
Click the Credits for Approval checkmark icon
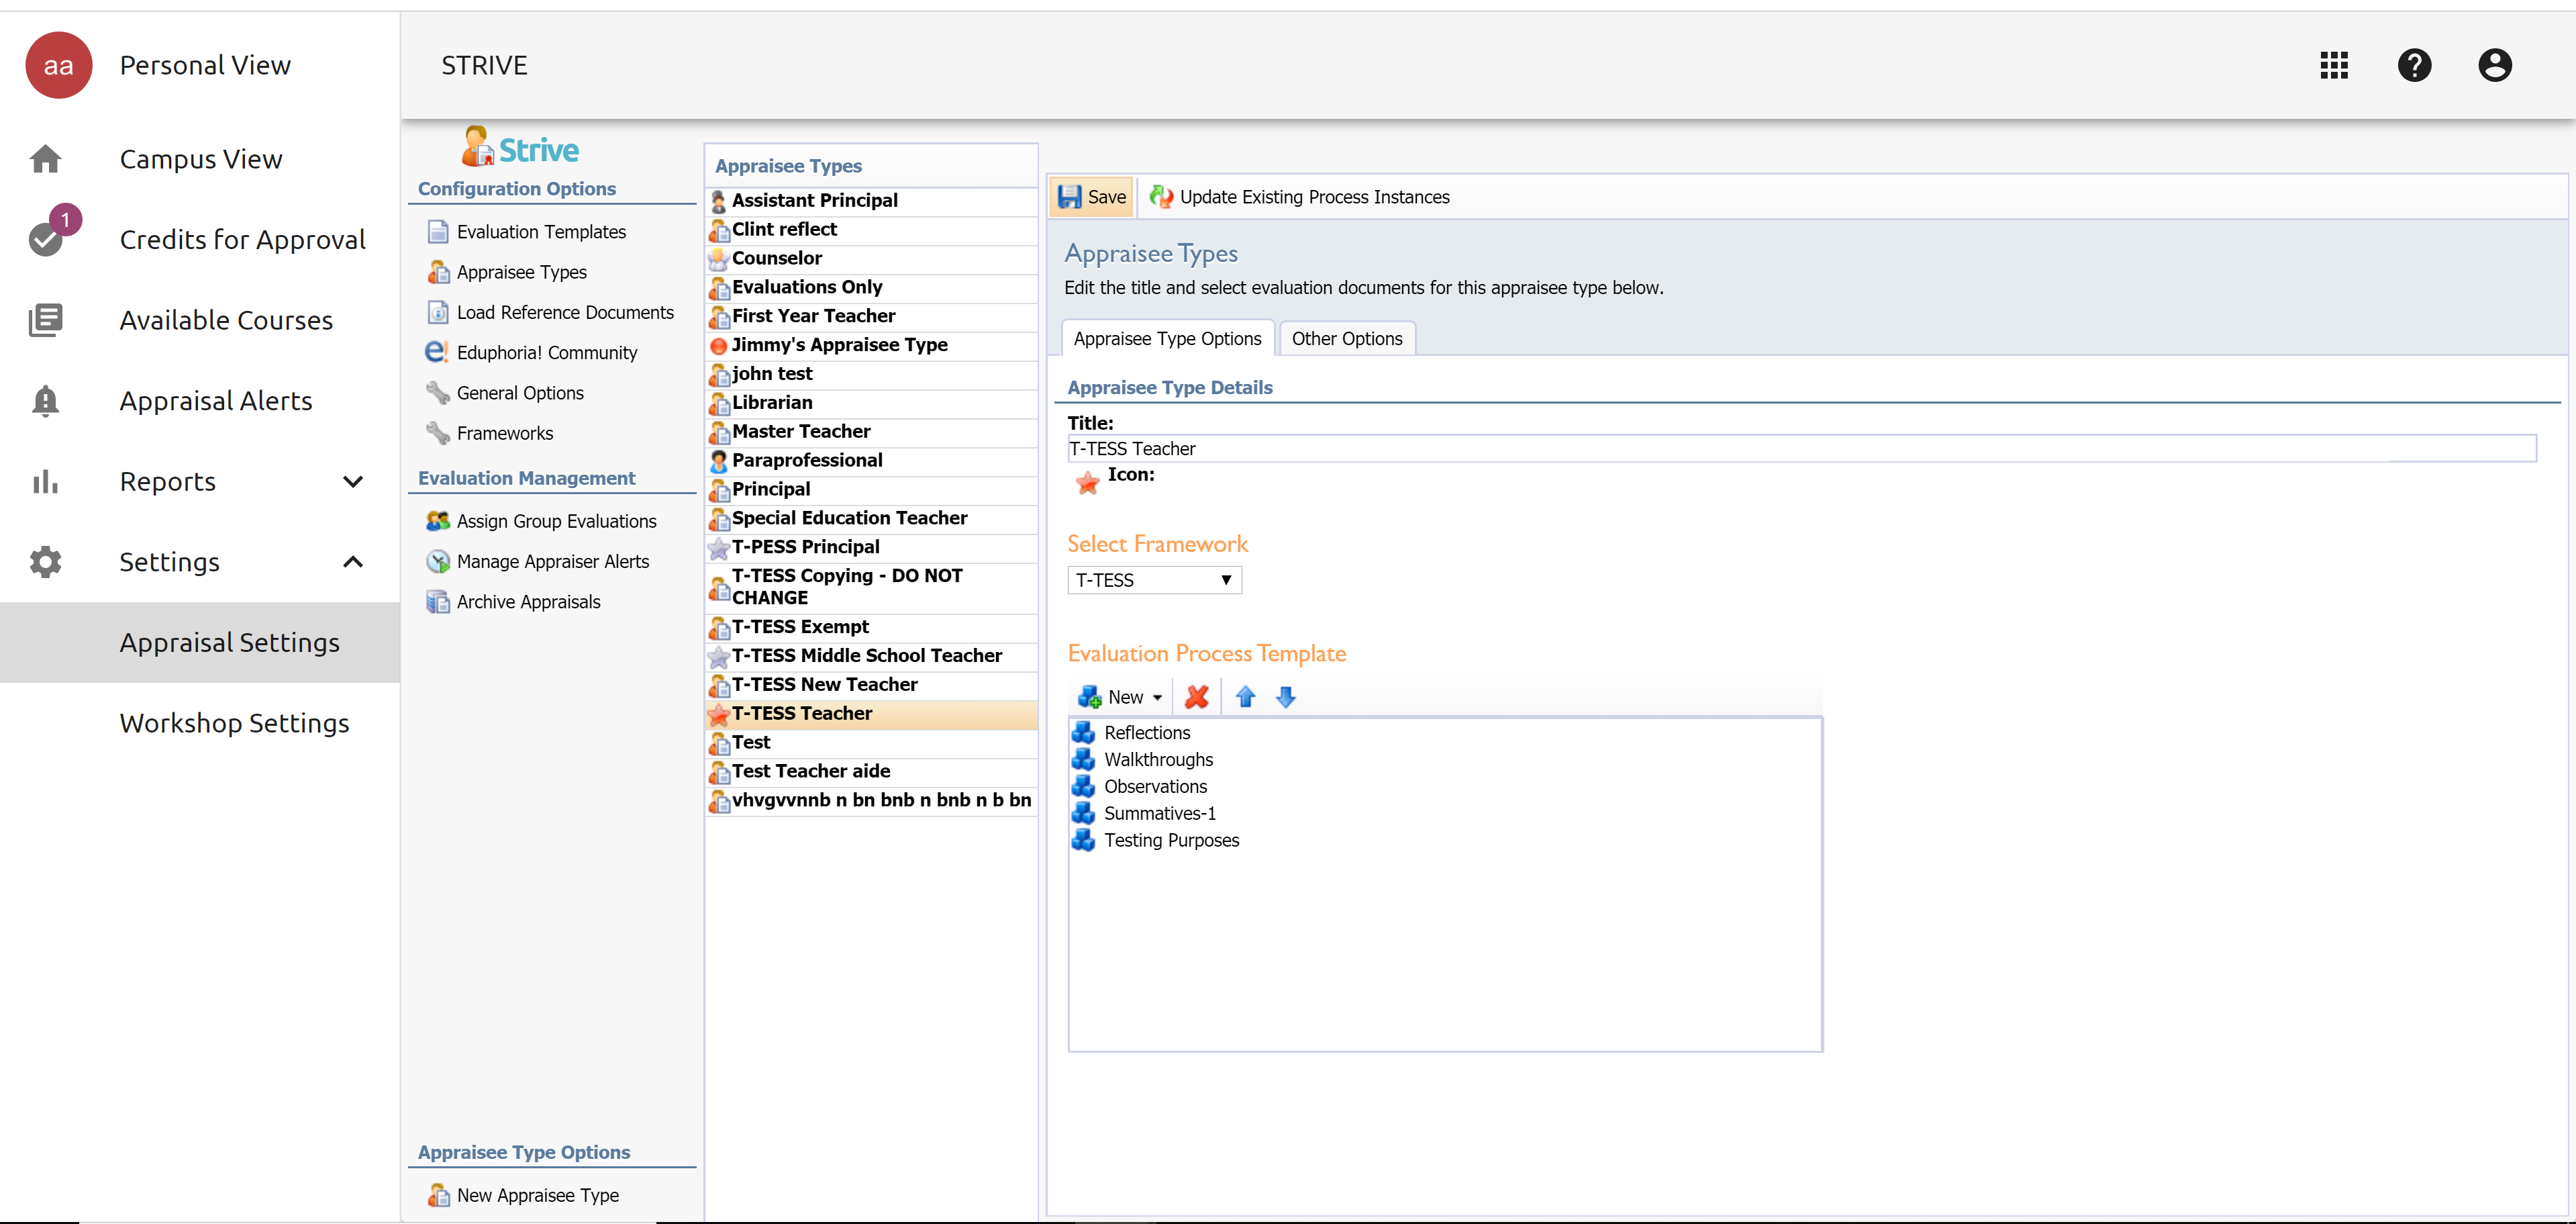[x=45, y=240]
